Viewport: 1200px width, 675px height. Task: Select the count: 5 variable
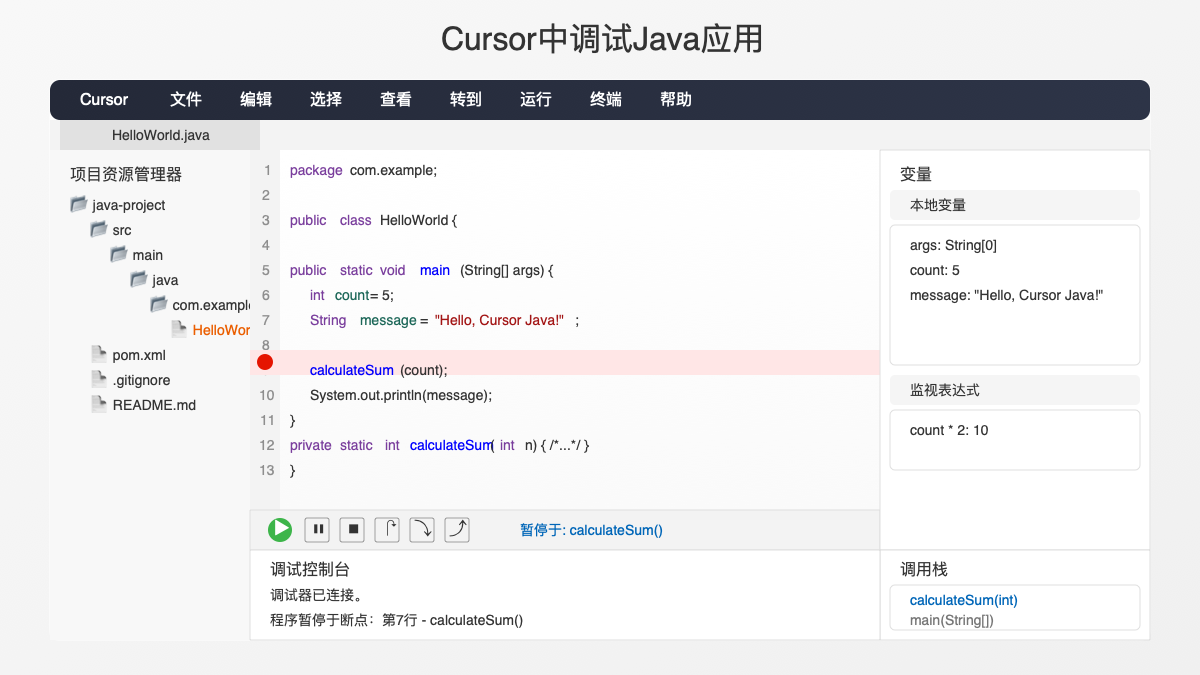point(935,270)
